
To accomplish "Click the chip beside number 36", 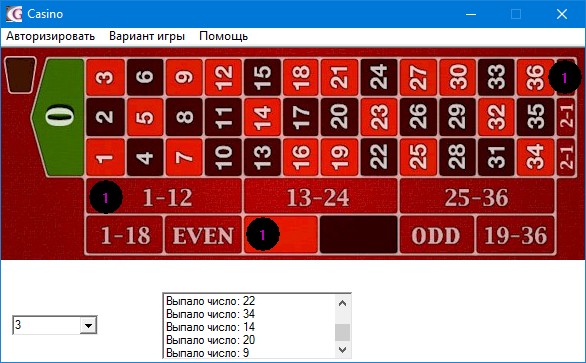I will pos(565,77).
